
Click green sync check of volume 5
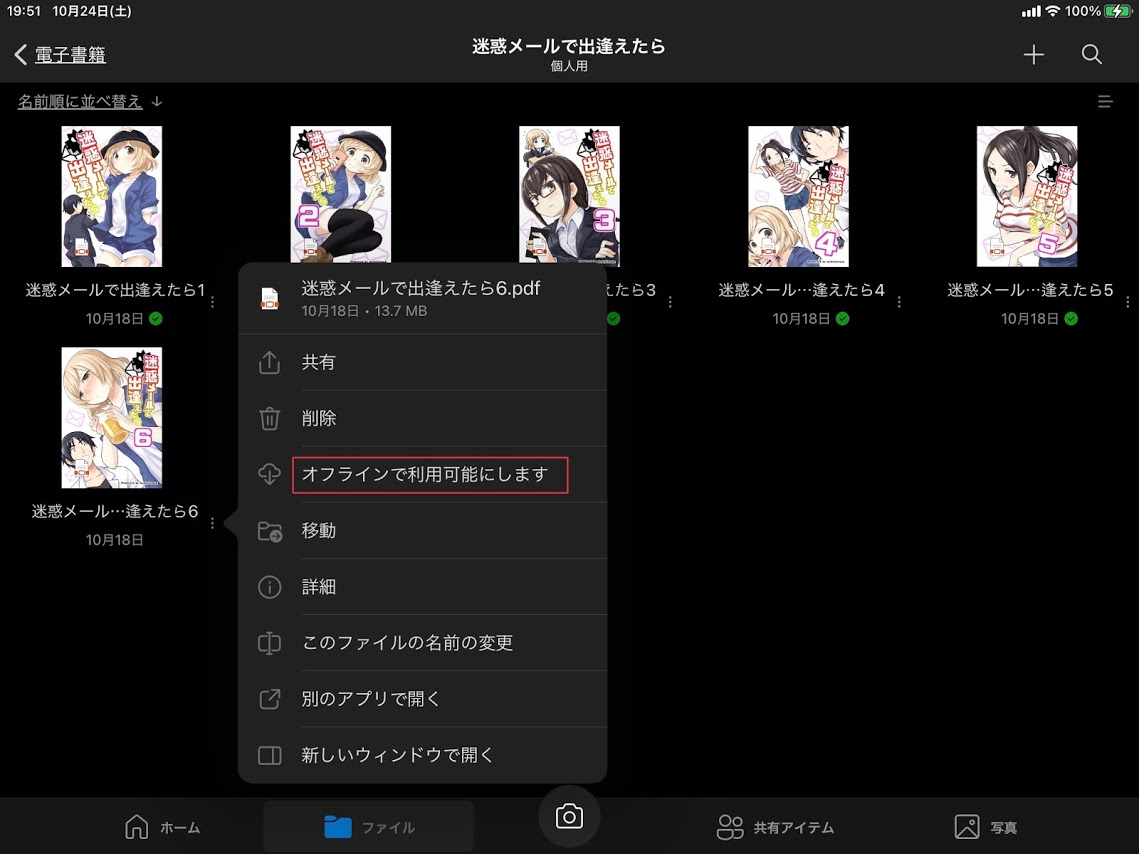tap(1071, 319)
